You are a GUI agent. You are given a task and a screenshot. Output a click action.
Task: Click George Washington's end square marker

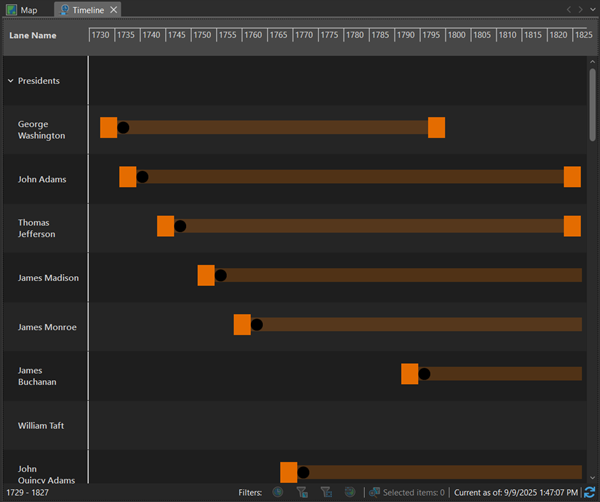click(x=436, y=127)
